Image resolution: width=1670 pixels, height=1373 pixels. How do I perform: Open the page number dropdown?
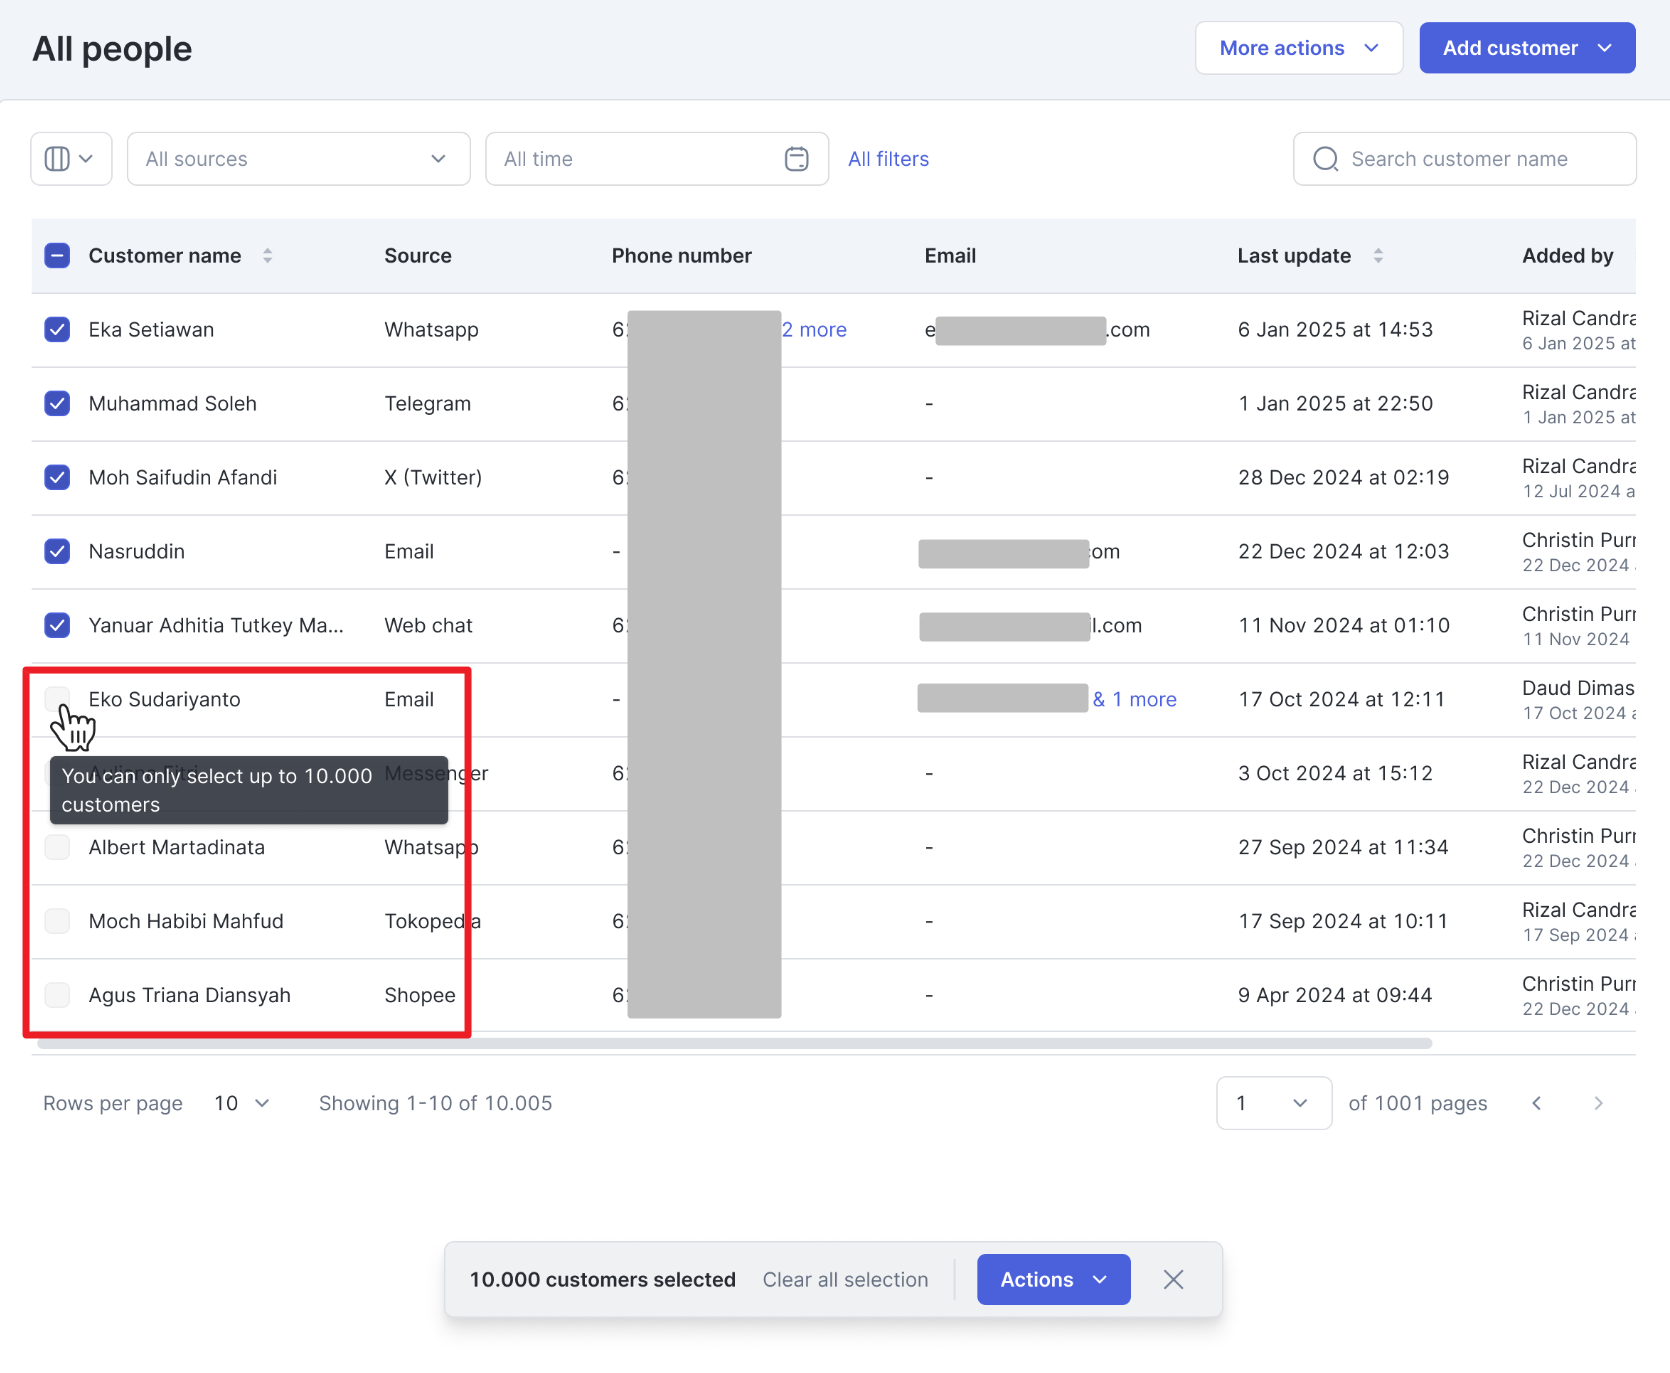tap(1274, 1103)
